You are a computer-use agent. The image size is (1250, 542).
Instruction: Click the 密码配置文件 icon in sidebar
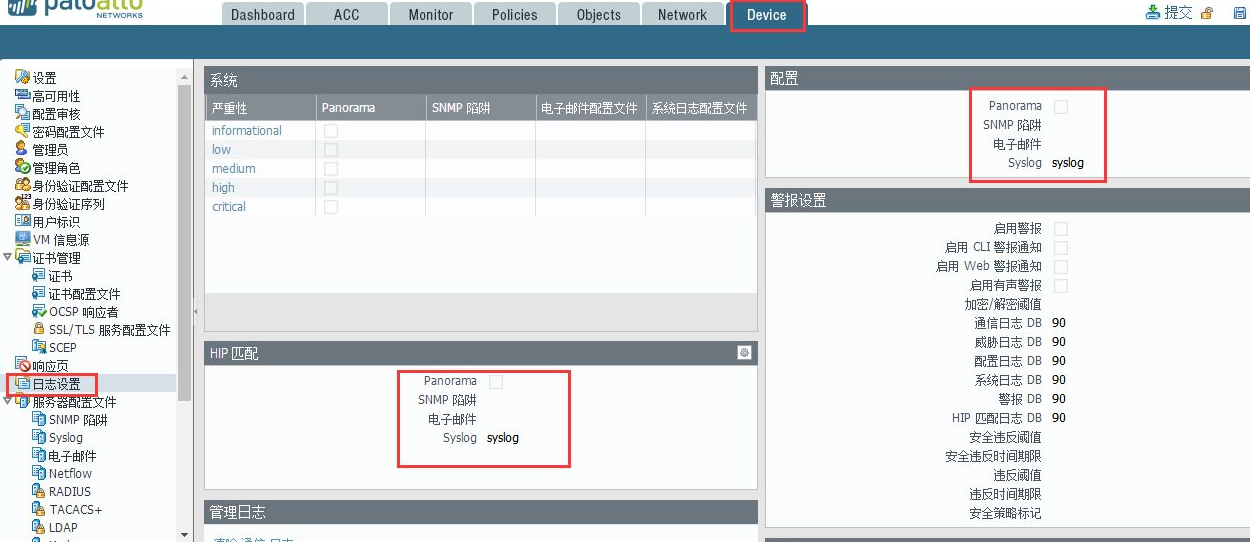click(x=22, y=131)
